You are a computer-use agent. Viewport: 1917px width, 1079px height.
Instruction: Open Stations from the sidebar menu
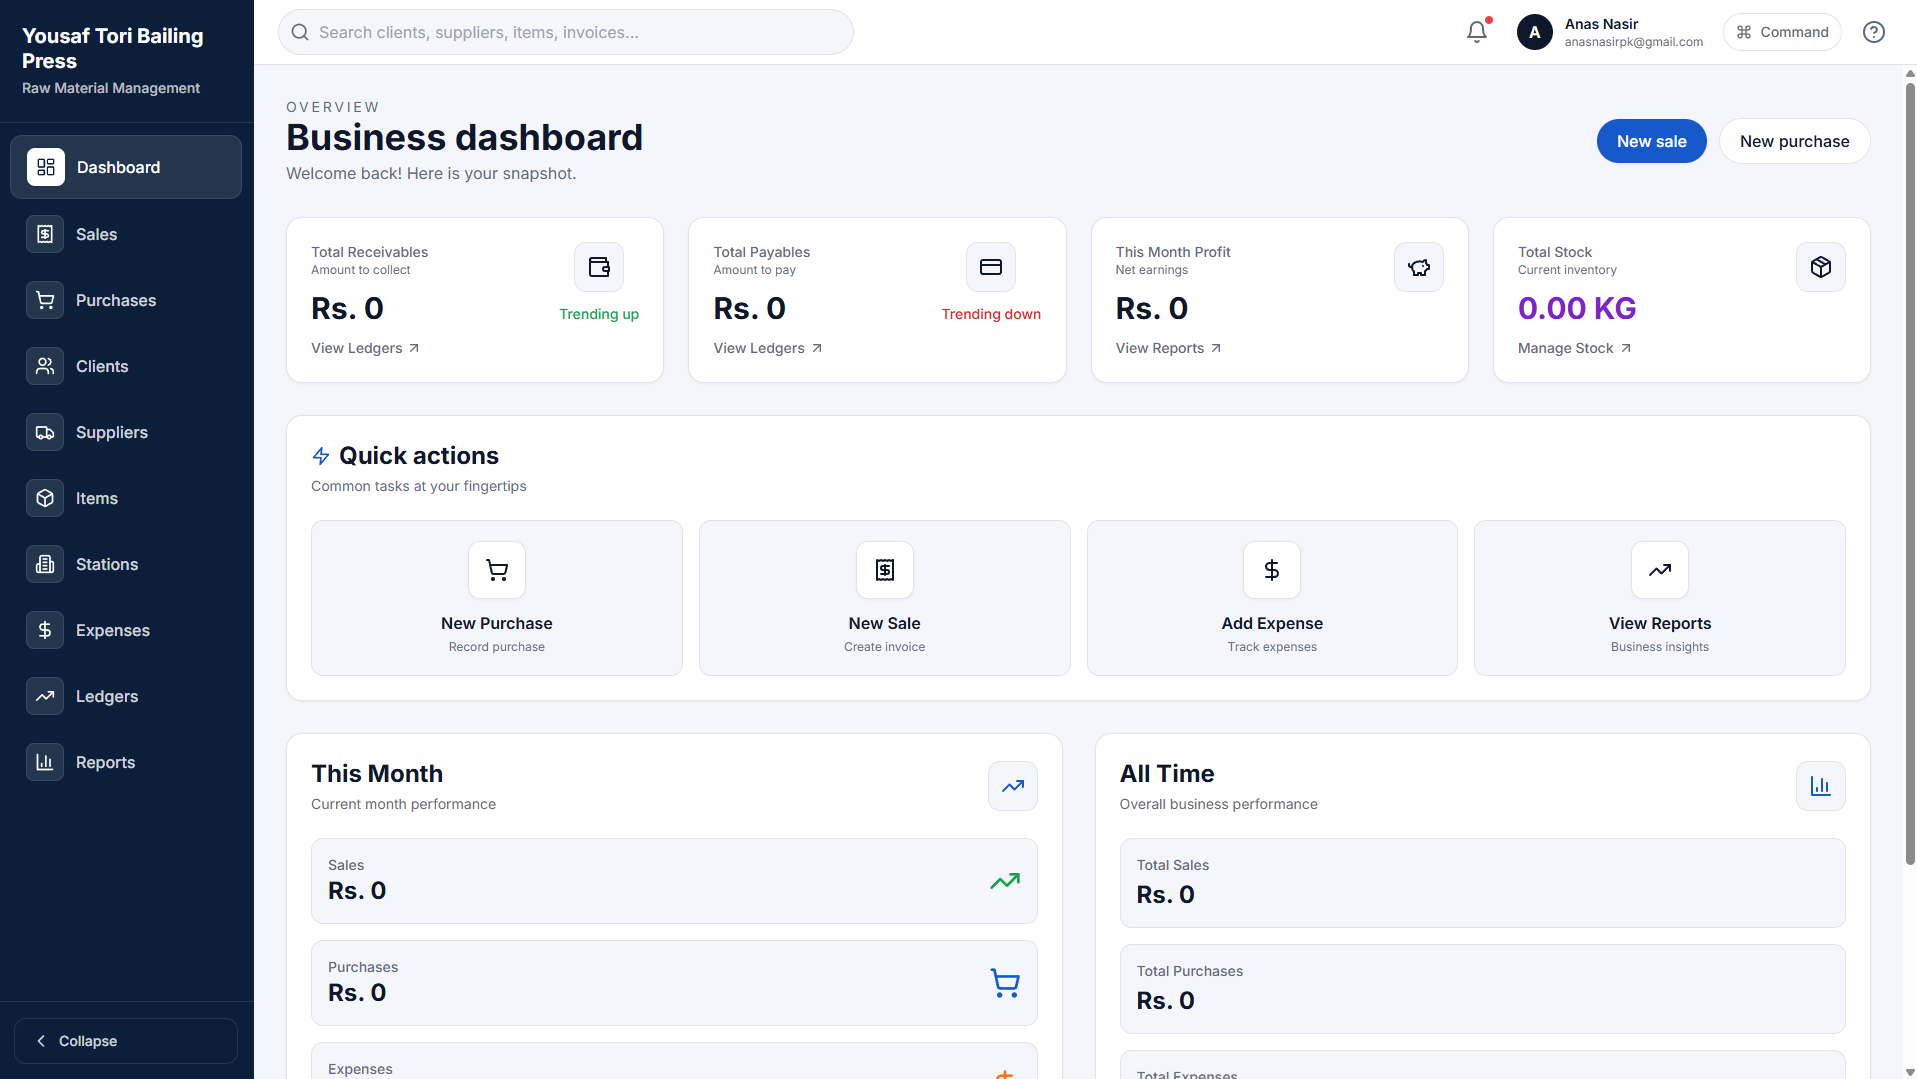(107, 564)
